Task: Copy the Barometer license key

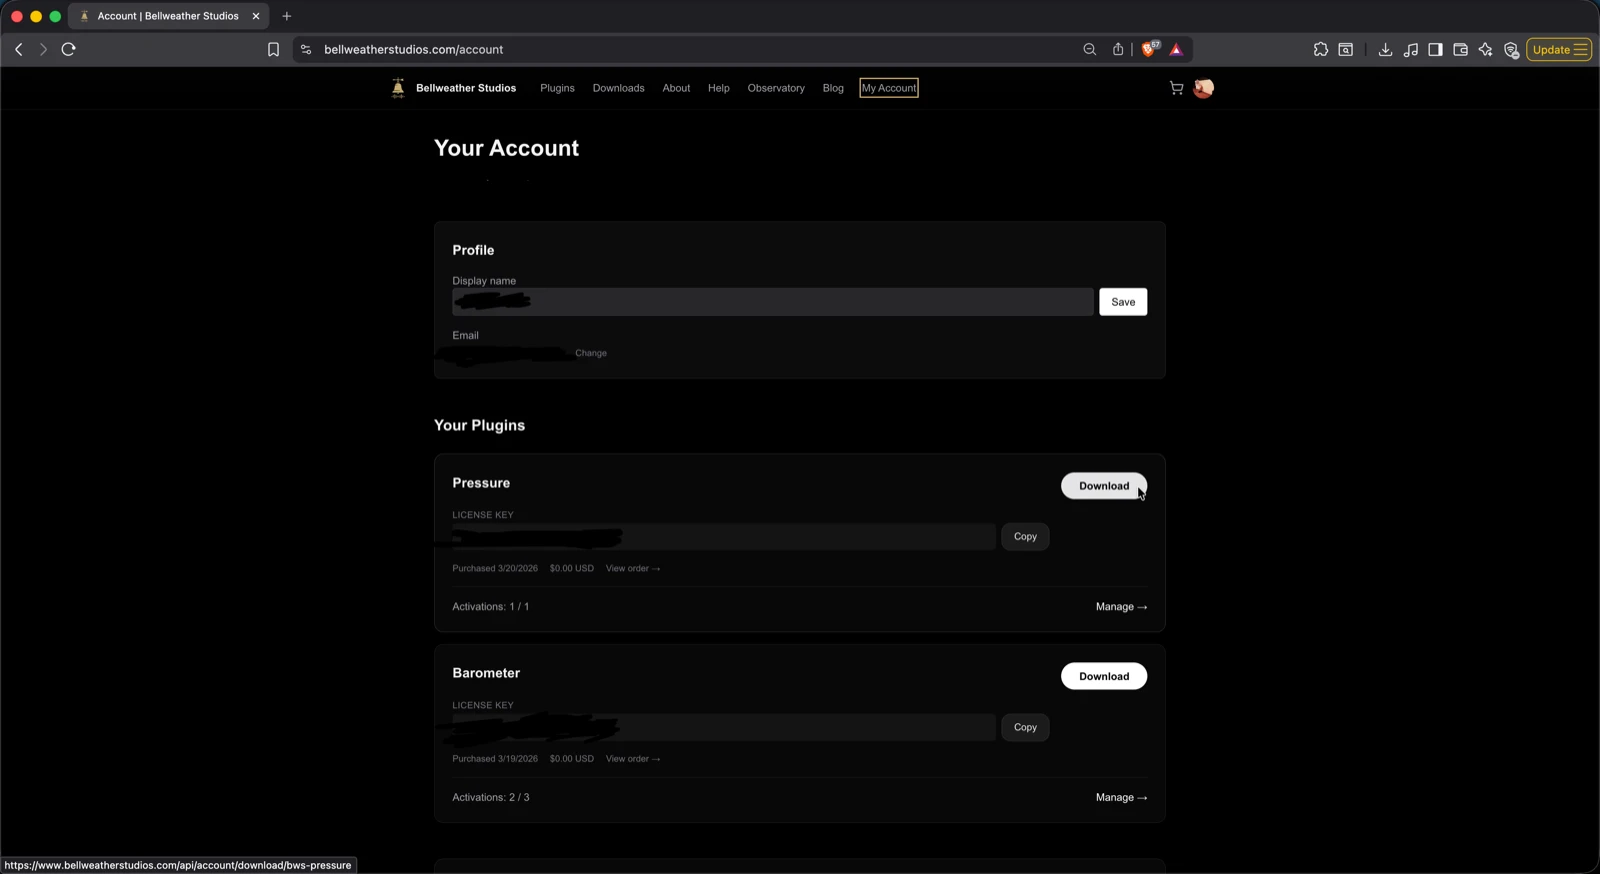Action: click(1025, 727)
